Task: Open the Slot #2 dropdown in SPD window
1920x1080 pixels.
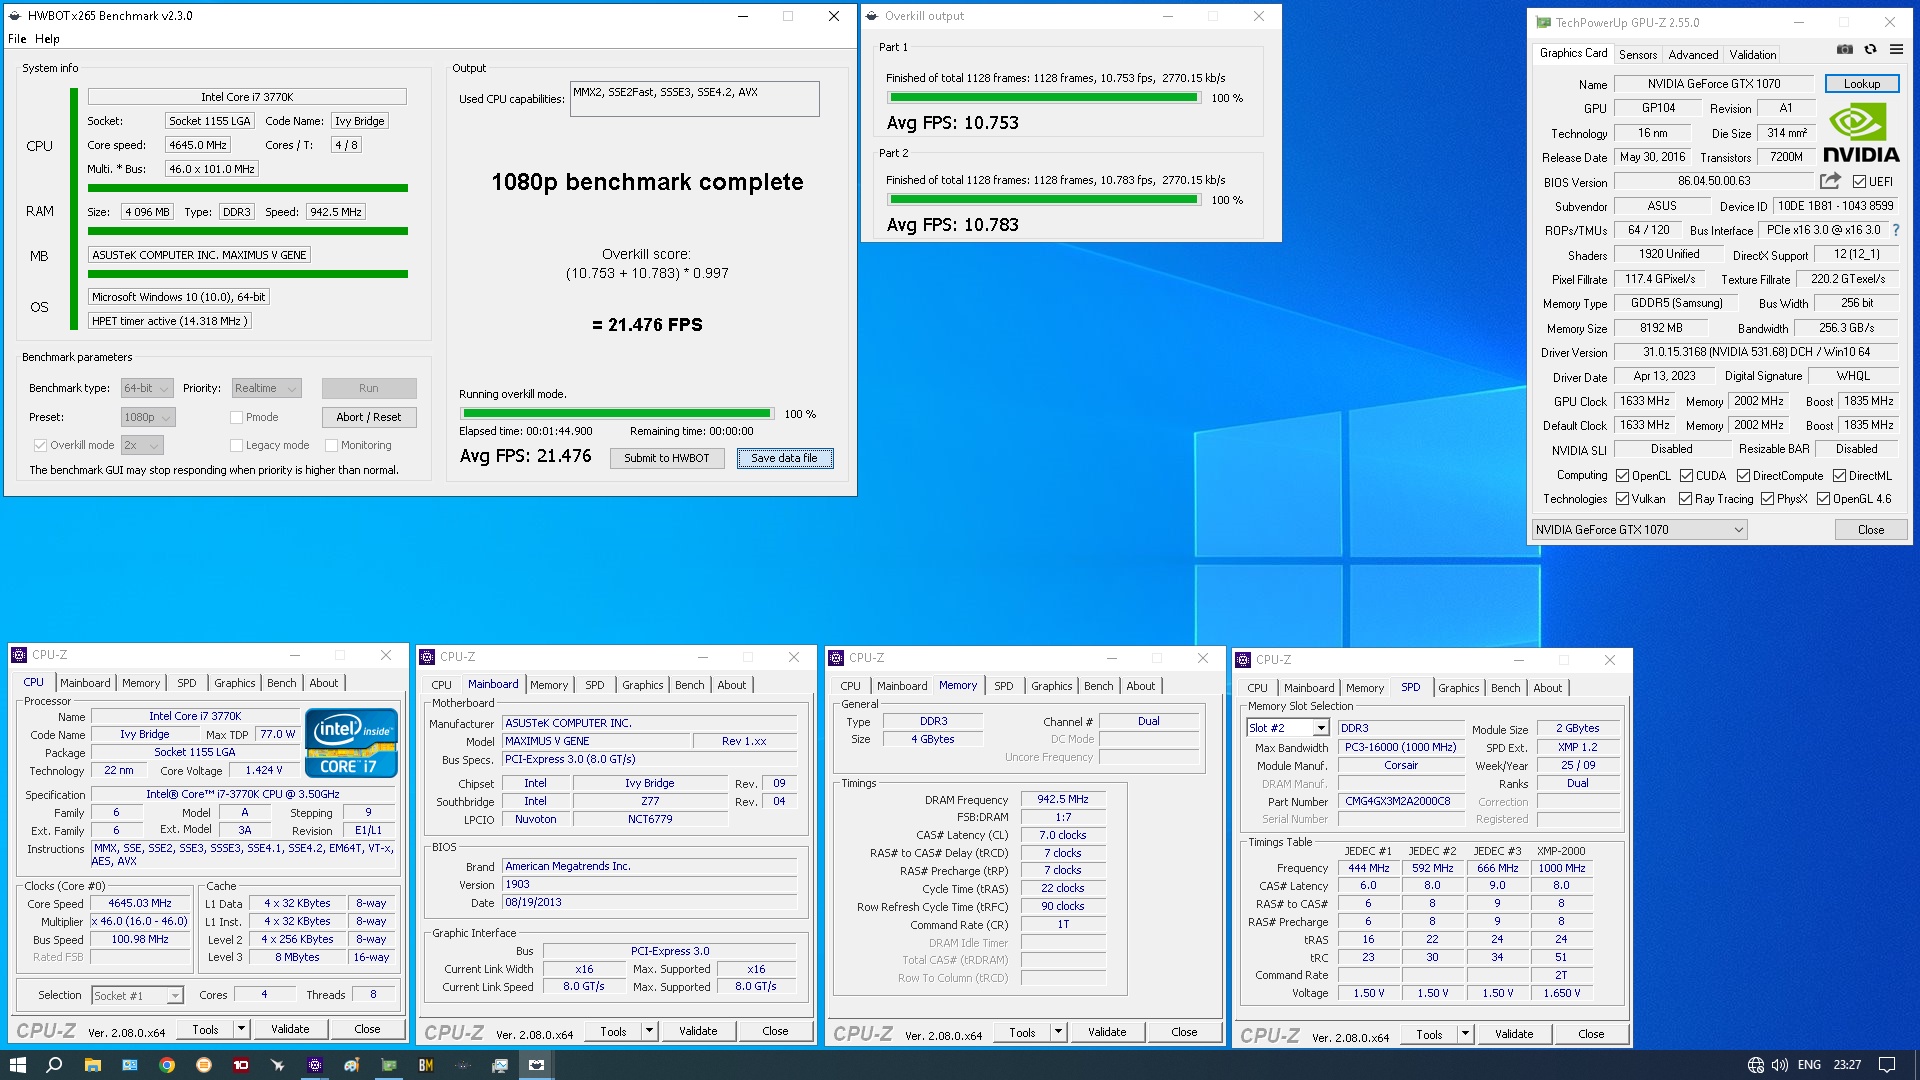Action: point(1288,728)
